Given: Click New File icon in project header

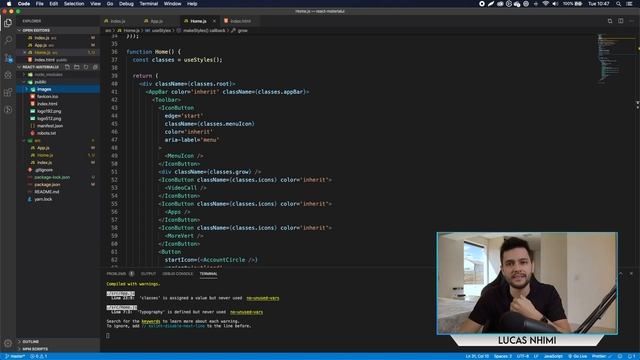Looking at the screenshot, I should pos(67,67).
